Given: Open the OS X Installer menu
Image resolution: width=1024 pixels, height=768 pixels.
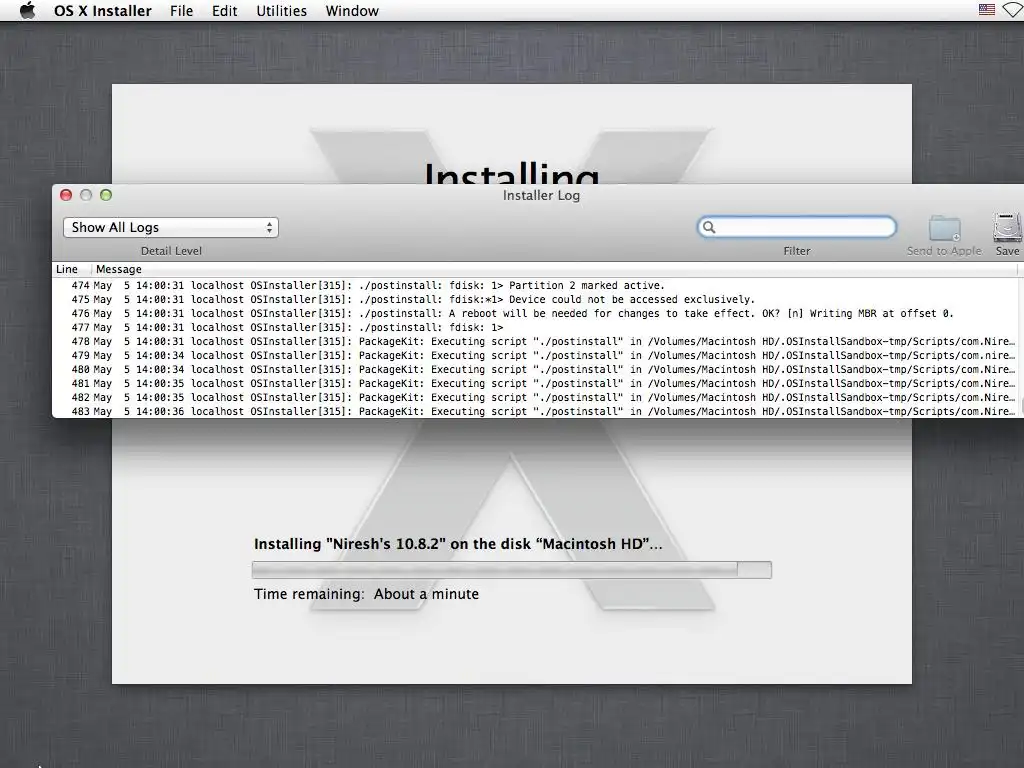Looking at the screenshot, I should tap(103, 11).
